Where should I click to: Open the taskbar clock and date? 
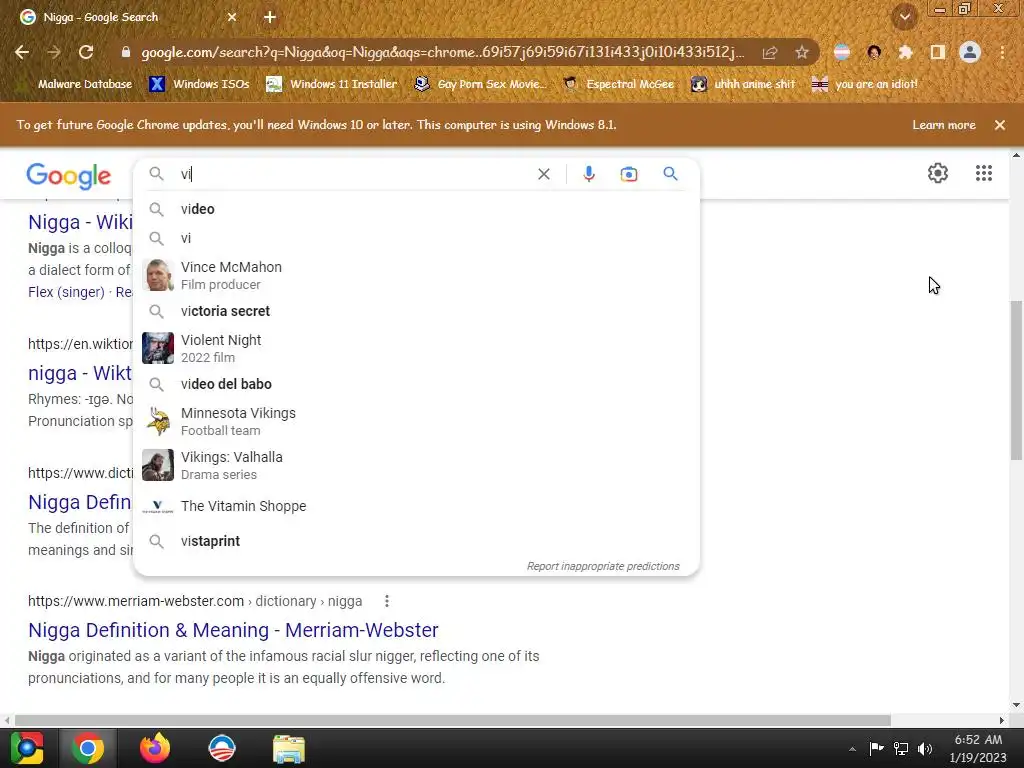978,748
